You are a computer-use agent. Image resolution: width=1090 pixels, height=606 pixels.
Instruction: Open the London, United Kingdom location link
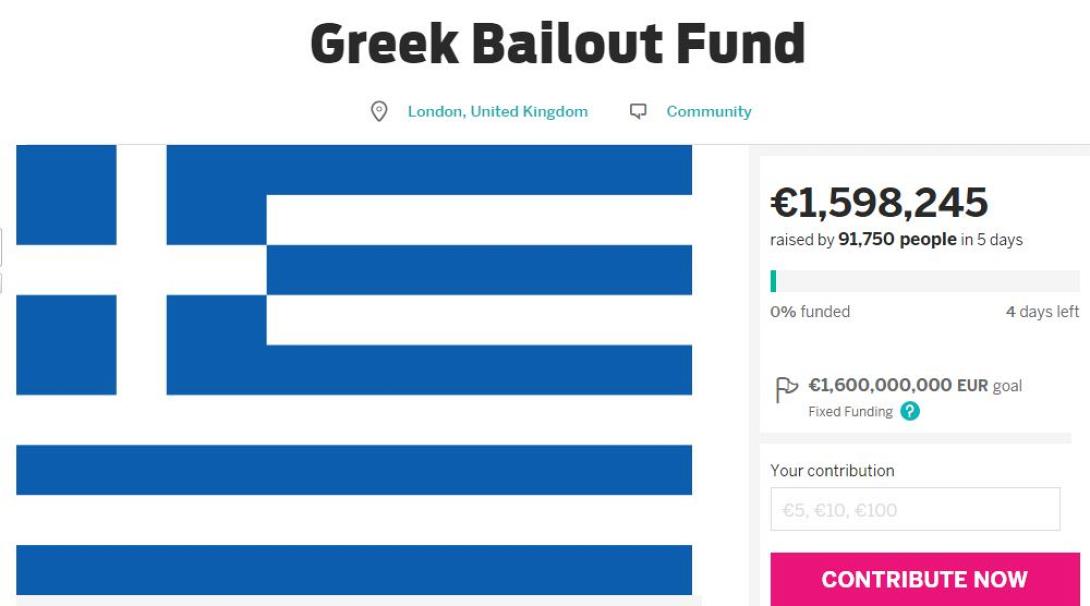point(497,111)
